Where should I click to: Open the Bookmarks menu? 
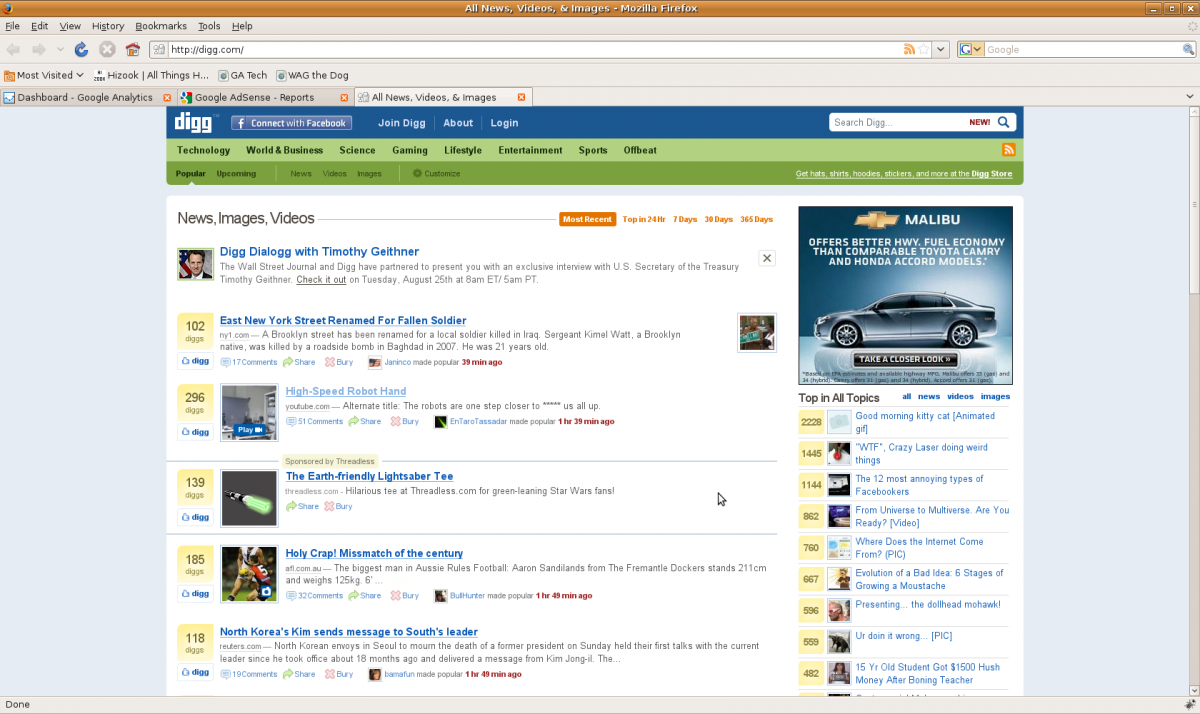(160, 26)
